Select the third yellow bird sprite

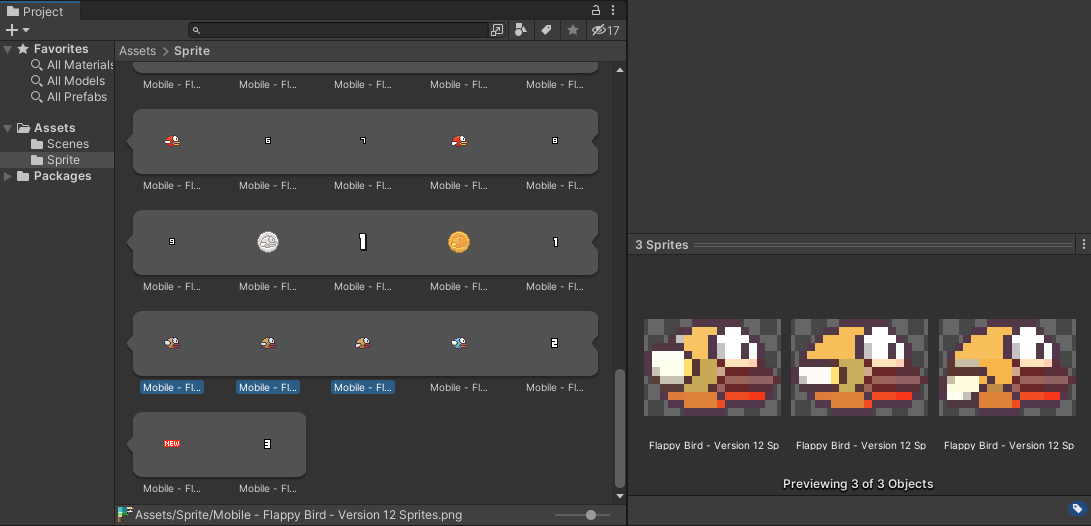363,342
